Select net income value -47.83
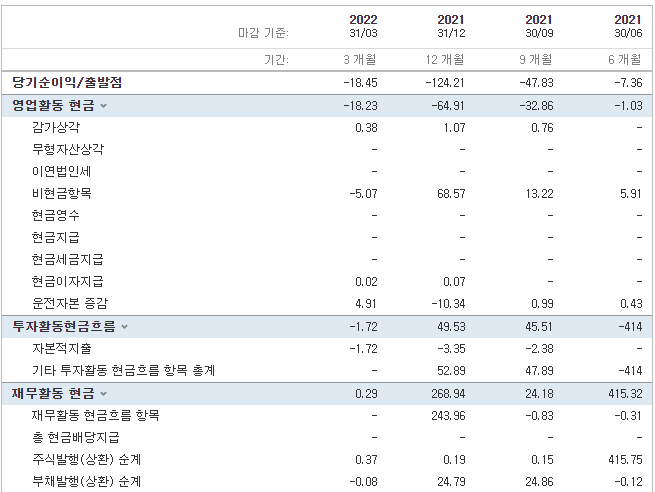This screenshot has width=655, height=492. click(536, 83)
